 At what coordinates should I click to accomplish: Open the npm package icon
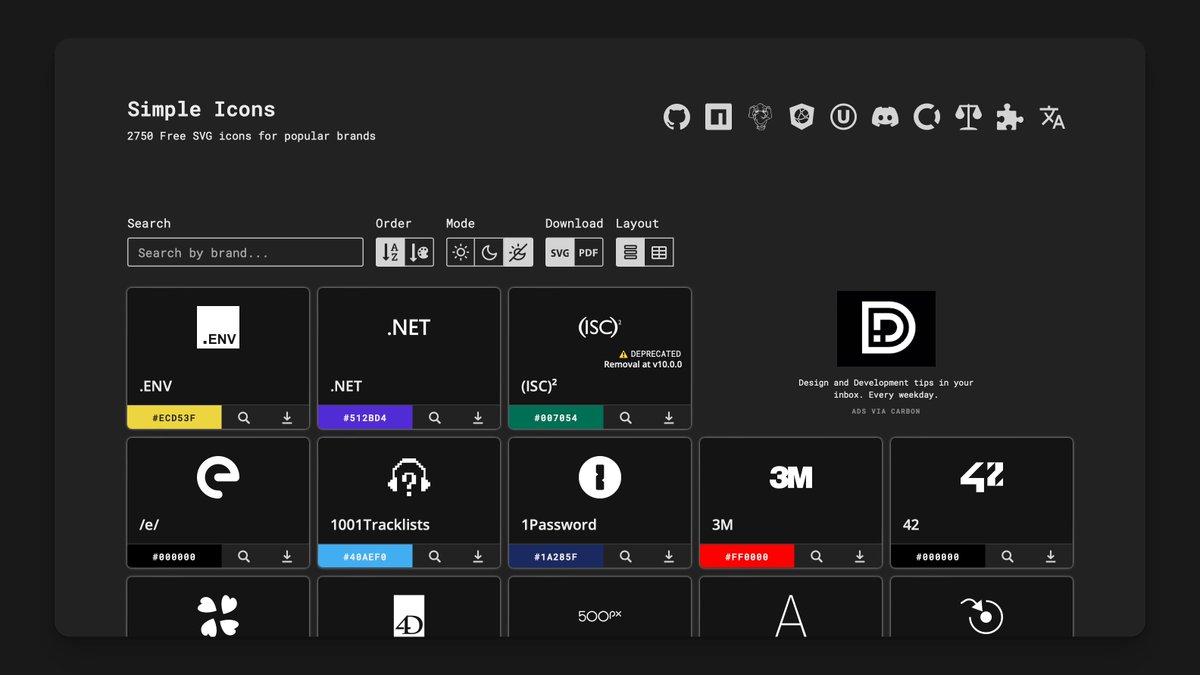[x=718, y=117]
